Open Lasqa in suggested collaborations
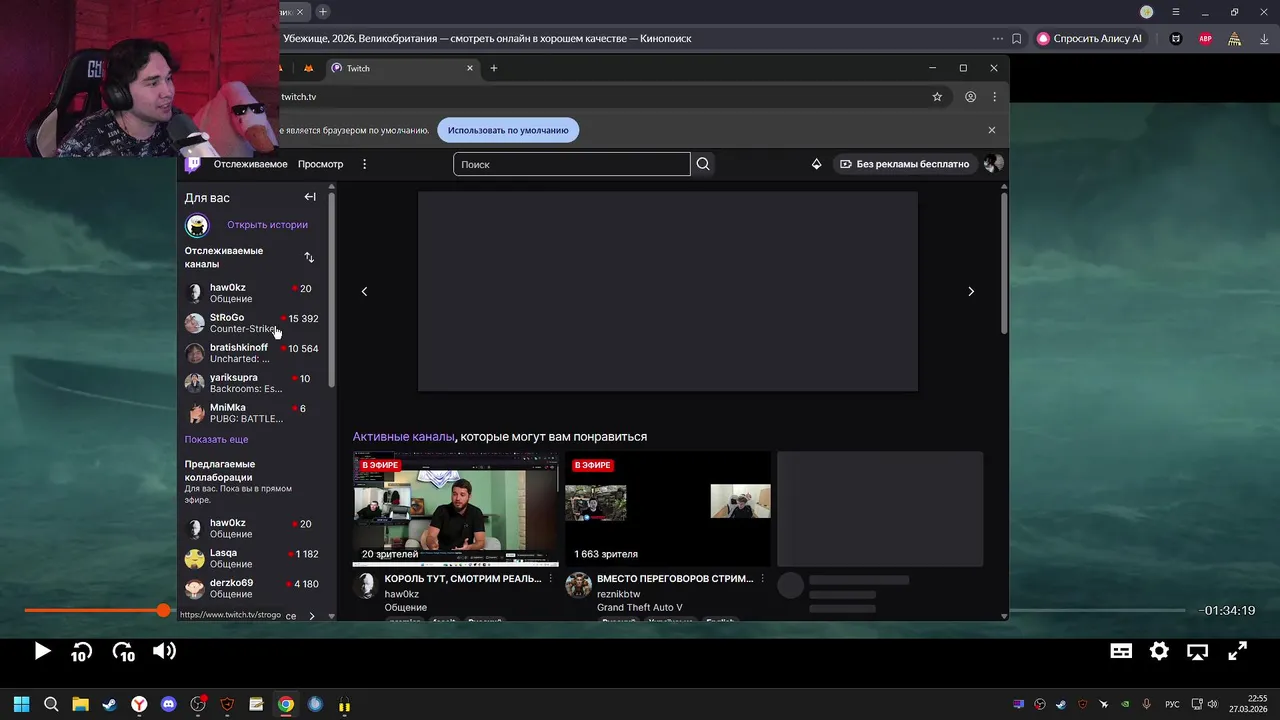Screen dimensions: 1280x720 252,558
